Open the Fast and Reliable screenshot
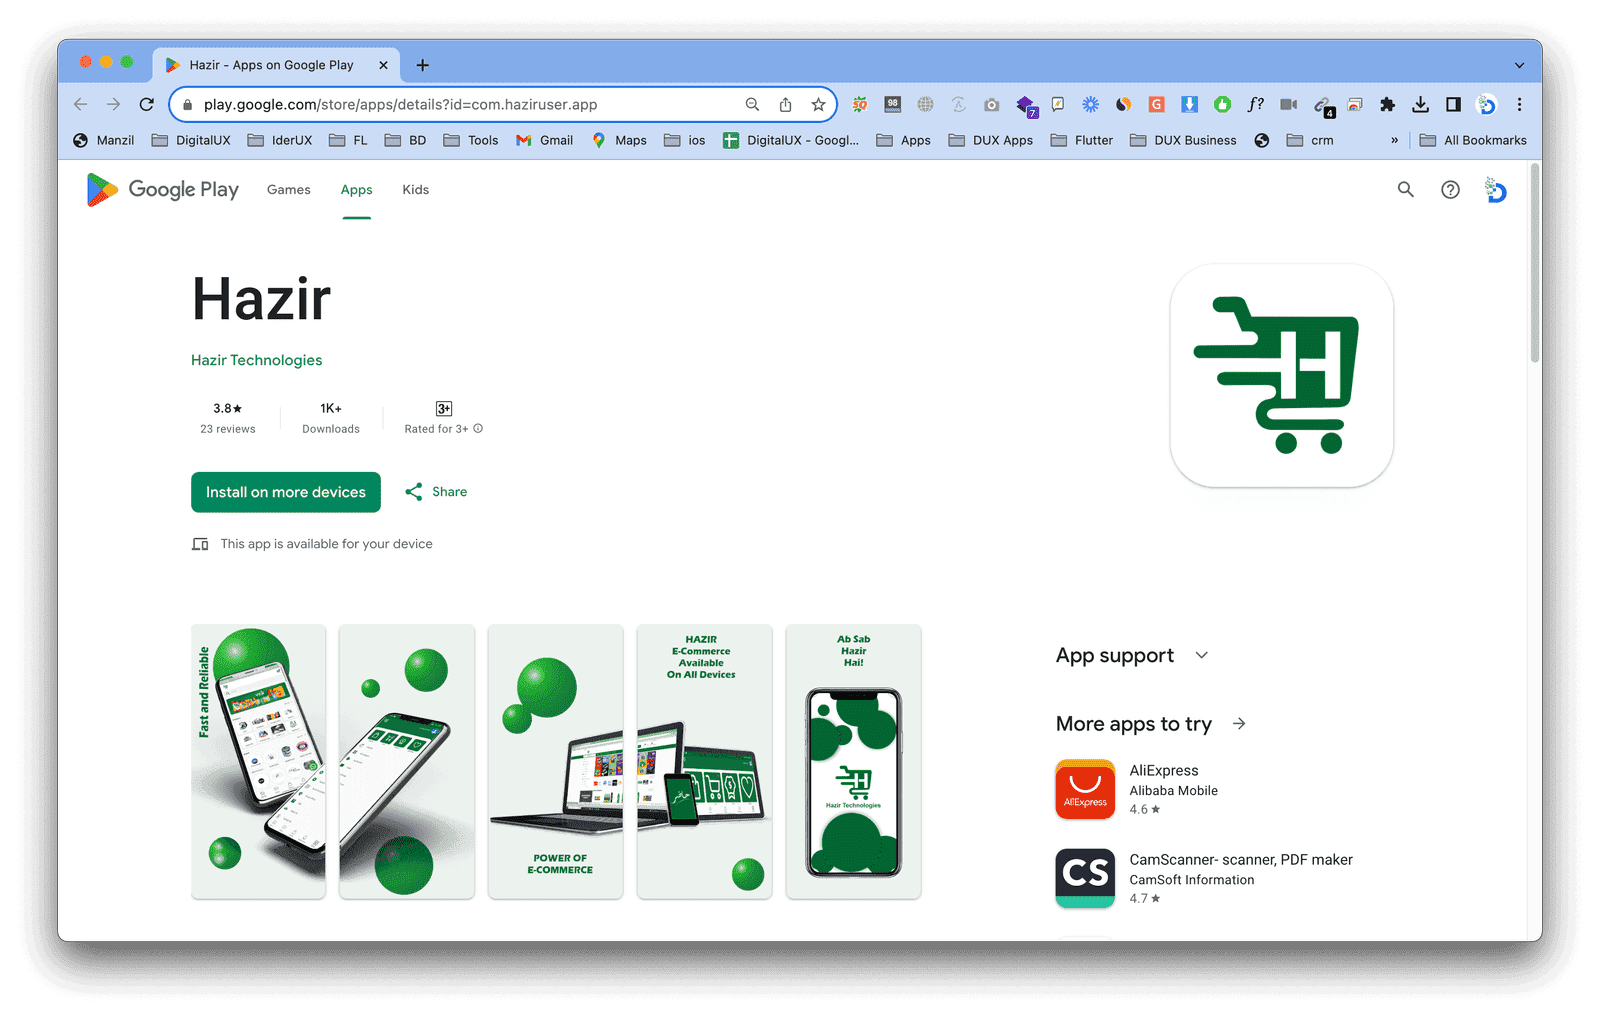This screenshot has width=1600, height=1018. click(x=258, y=762)
